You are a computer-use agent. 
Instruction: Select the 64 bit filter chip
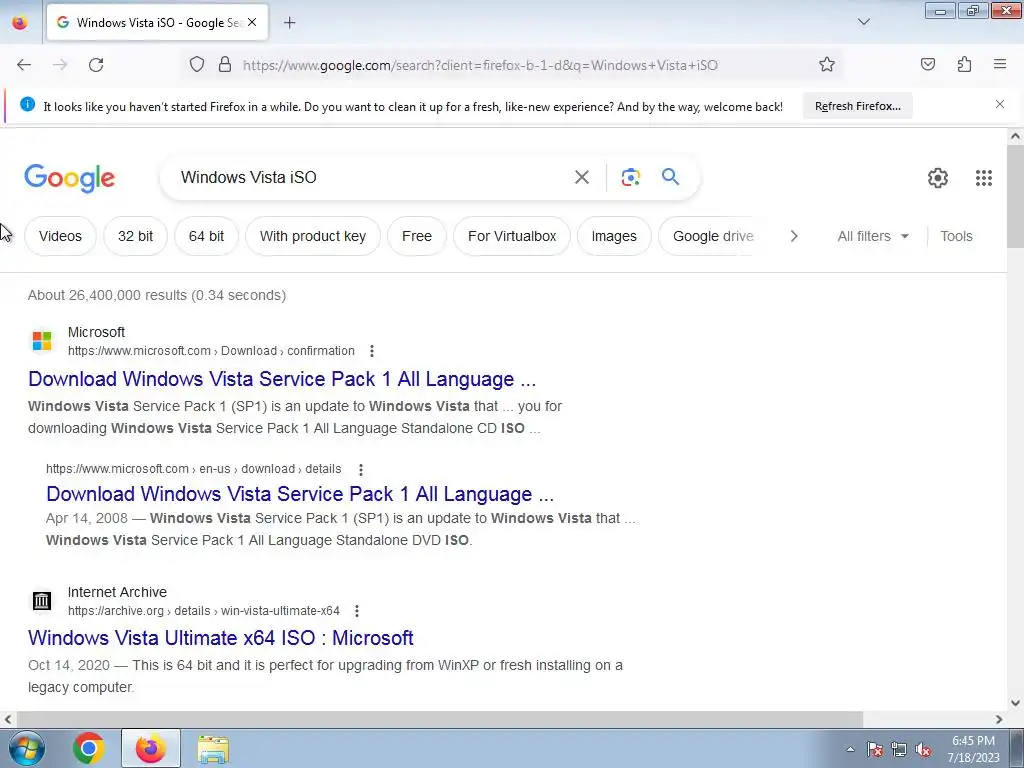206,236
